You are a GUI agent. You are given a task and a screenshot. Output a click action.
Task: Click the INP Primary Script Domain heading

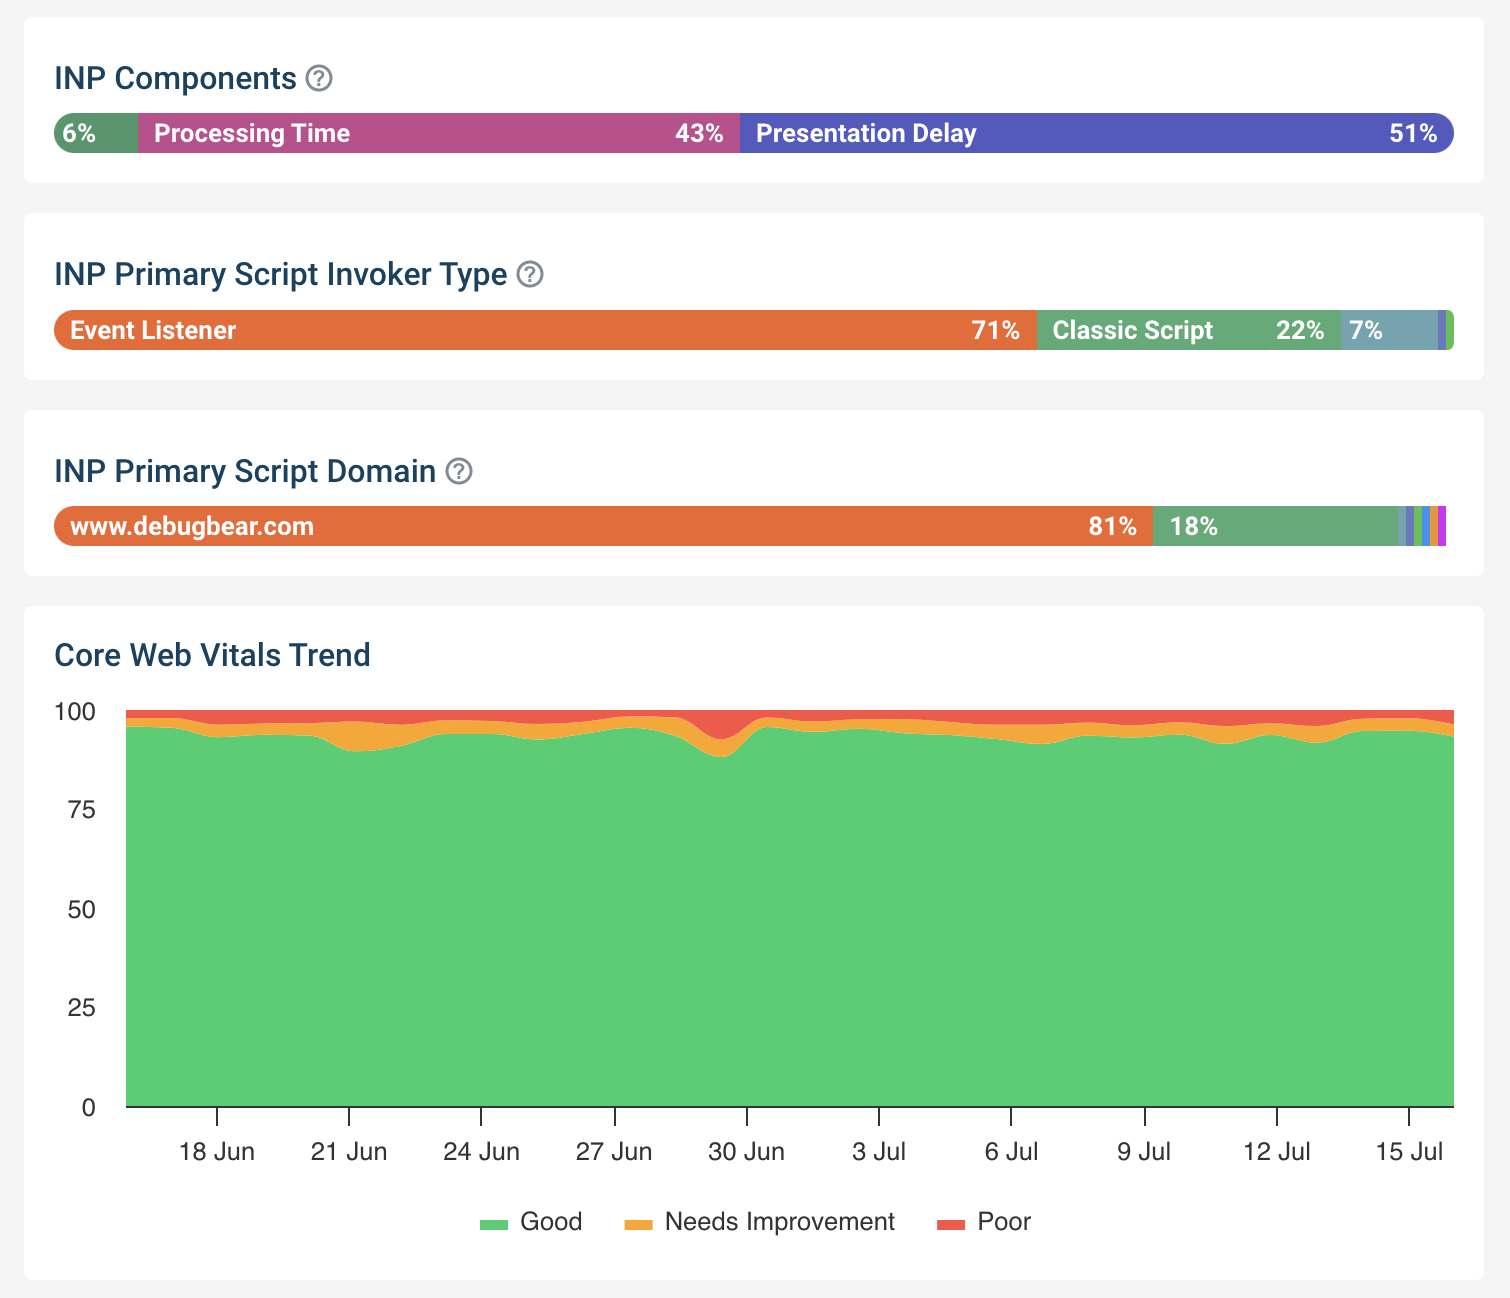[x=245, y=471]
